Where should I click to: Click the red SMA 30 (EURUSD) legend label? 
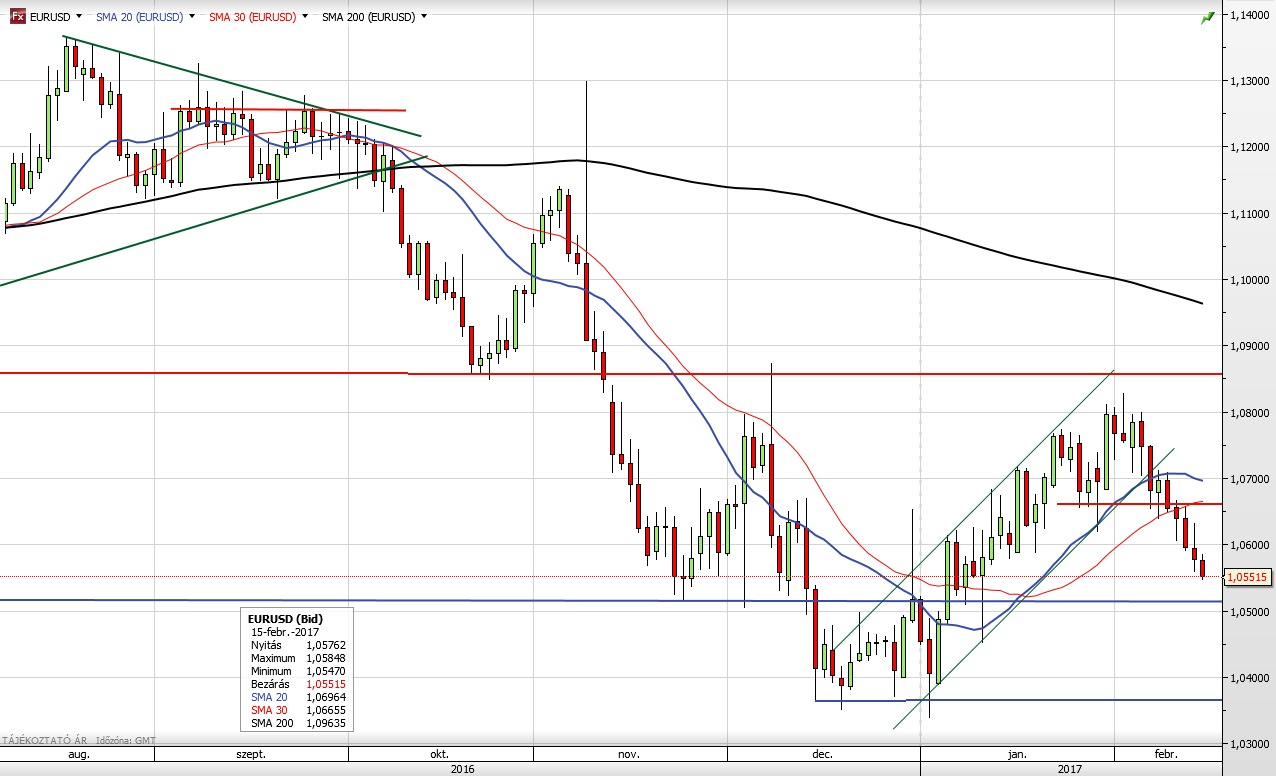pos(252,17)
